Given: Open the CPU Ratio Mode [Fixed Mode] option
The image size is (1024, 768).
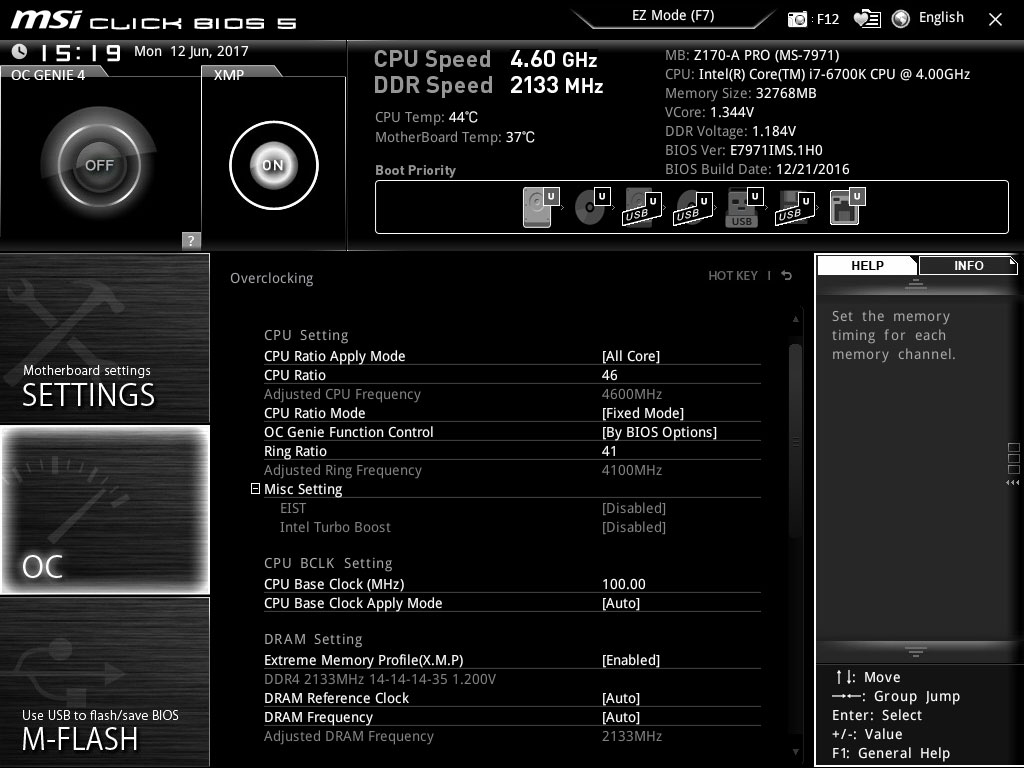Looking at the screenshot, I should (x=643, y=413).
